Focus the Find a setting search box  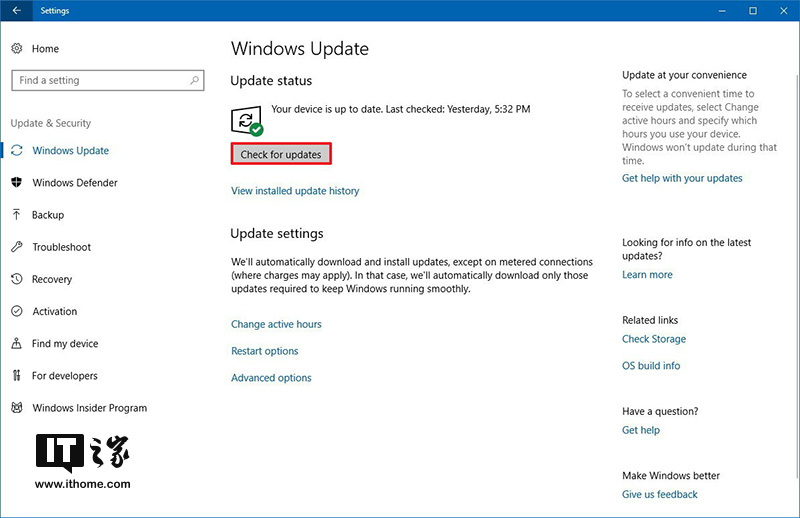tap(108, 80)
